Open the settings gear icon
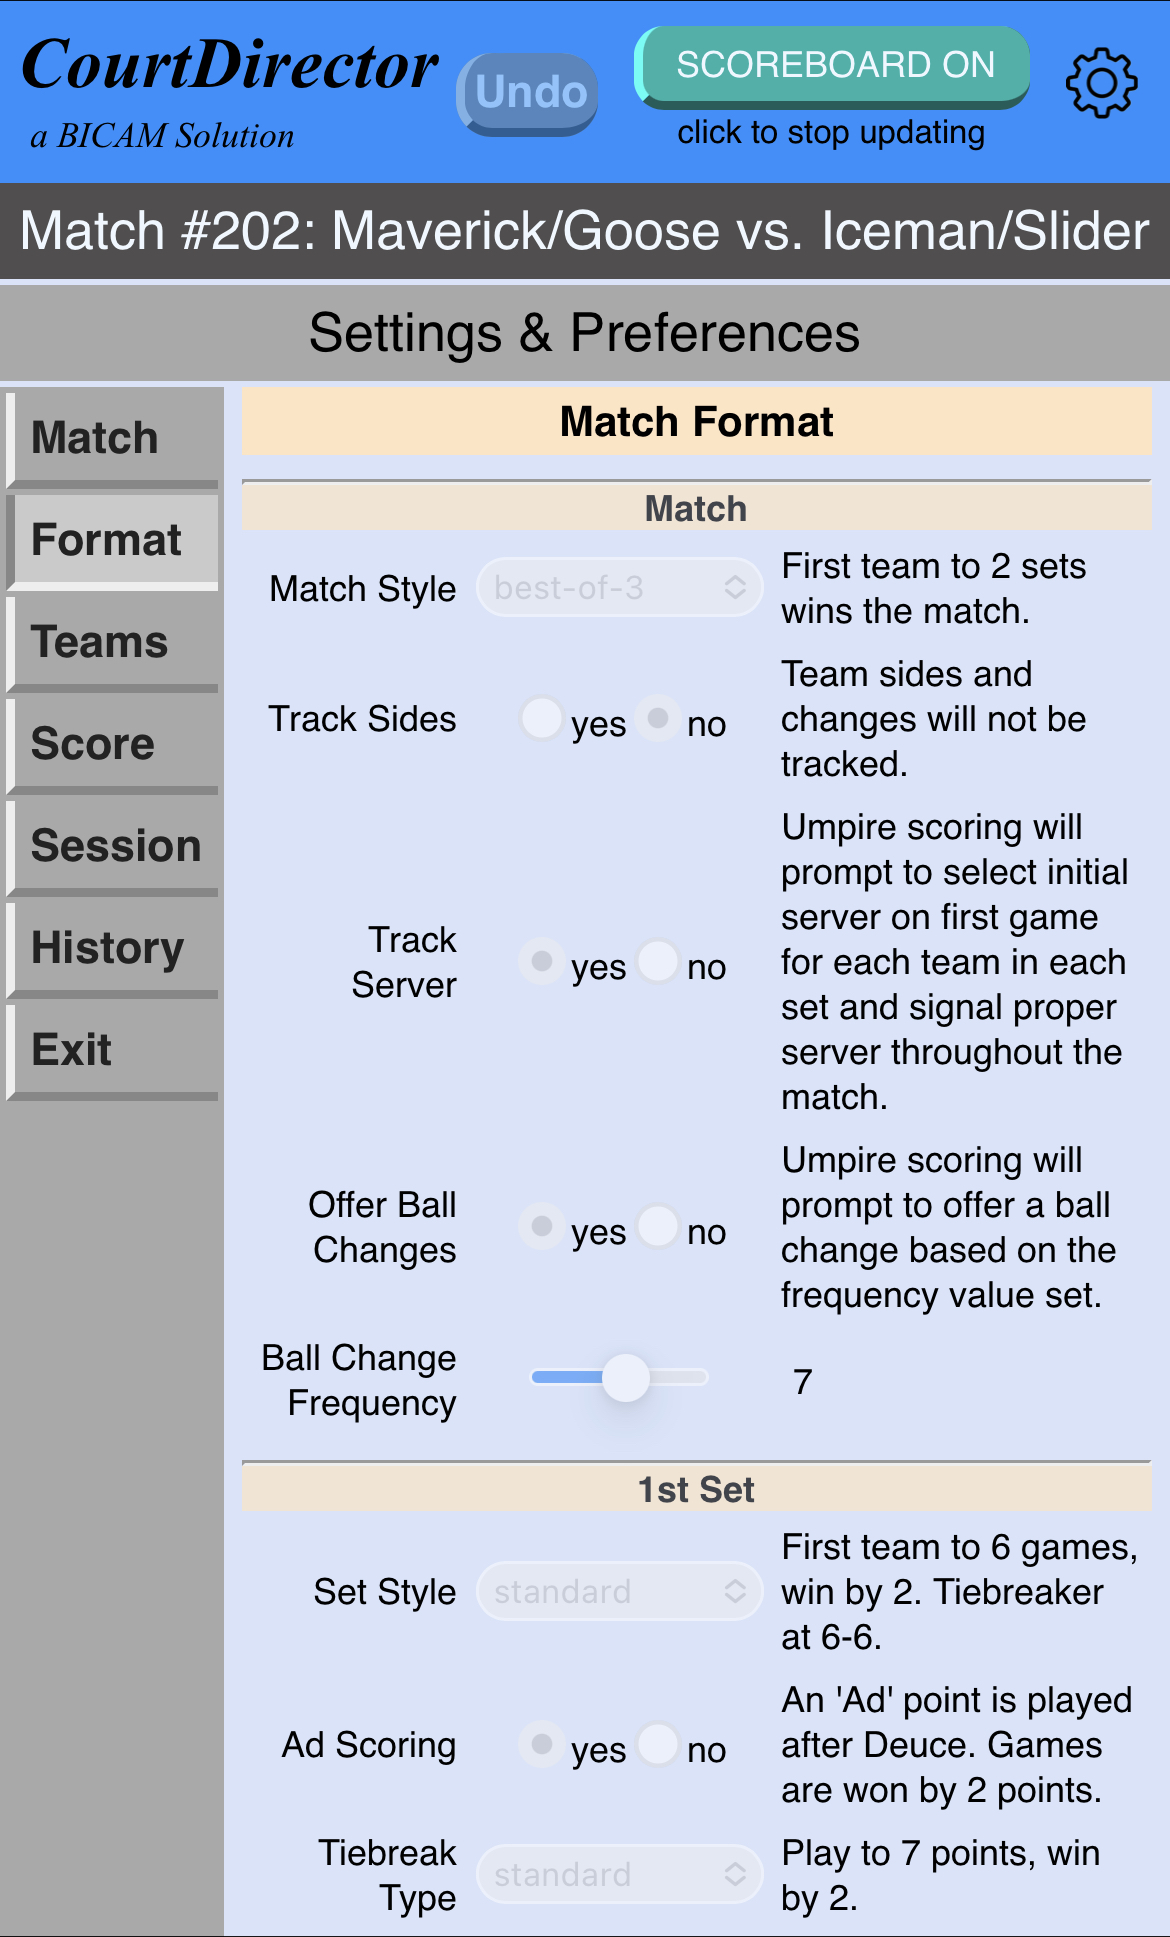 click(1101, 83)
